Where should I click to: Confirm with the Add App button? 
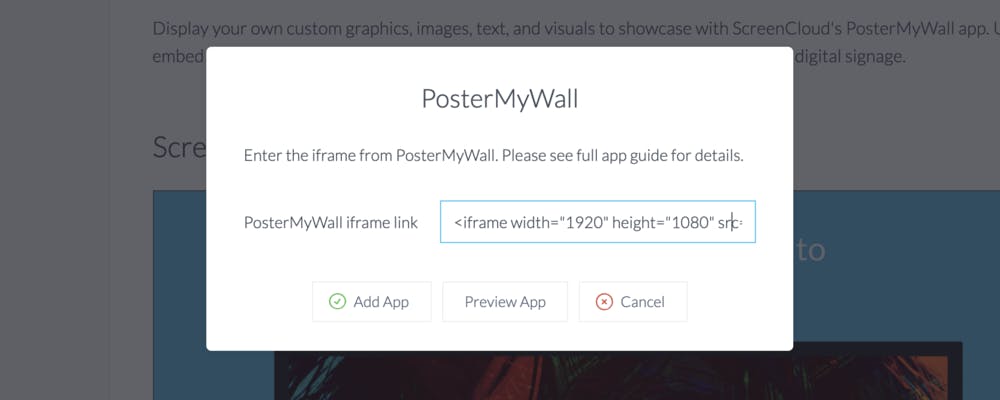click(x=372, y=301)
